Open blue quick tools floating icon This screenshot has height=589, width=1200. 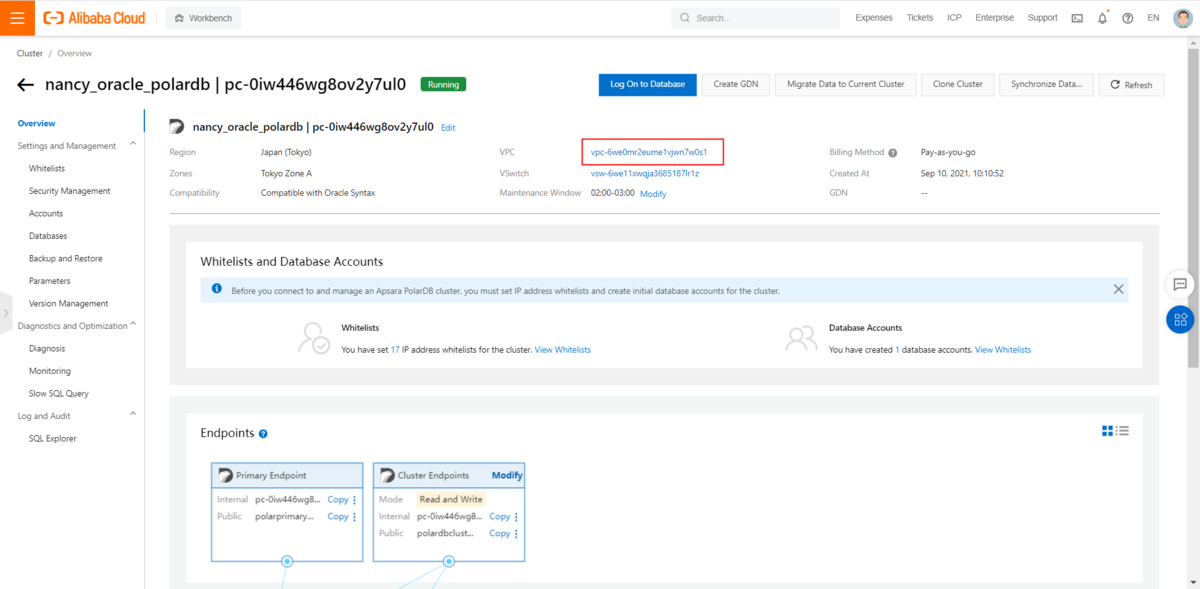[1180, 320]
